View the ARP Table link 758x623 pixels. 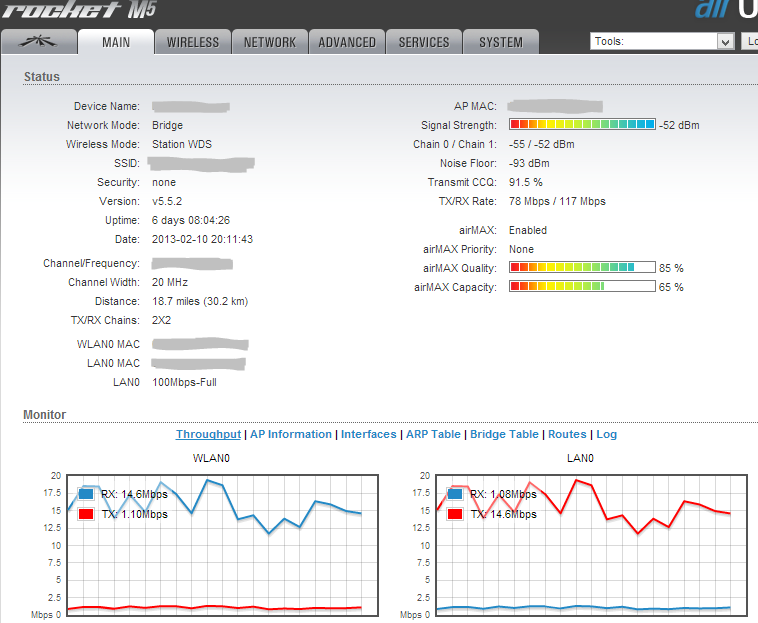click(433, 434)
